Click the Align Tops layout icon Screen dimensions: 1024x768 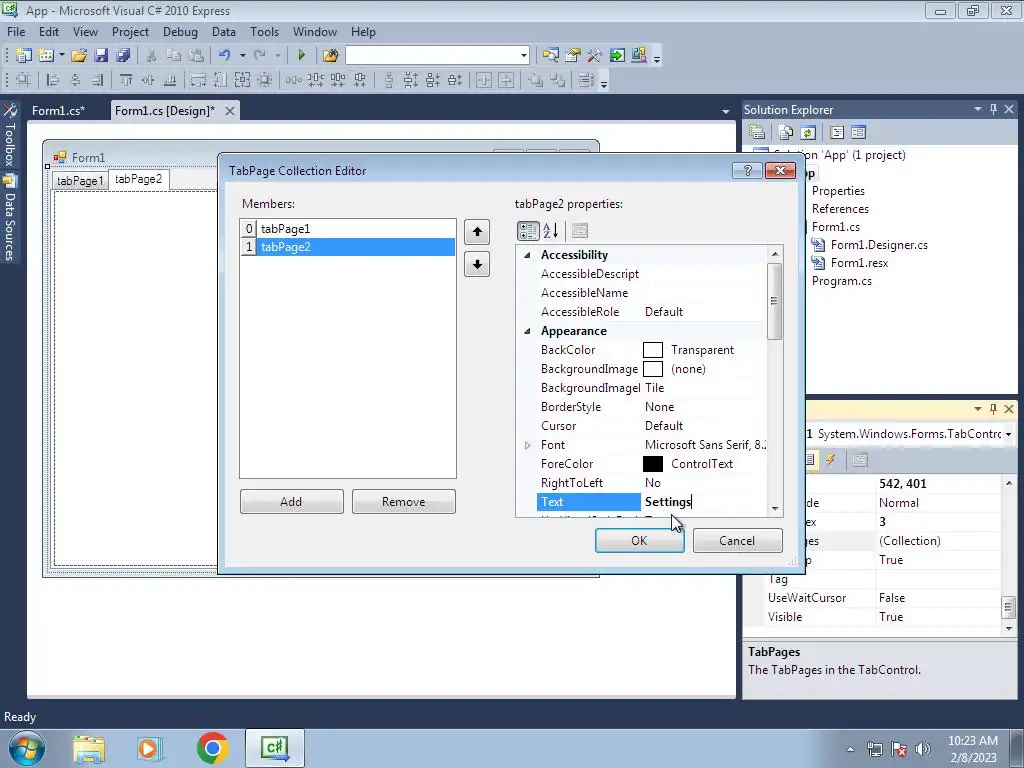click(x=126, y=80)
